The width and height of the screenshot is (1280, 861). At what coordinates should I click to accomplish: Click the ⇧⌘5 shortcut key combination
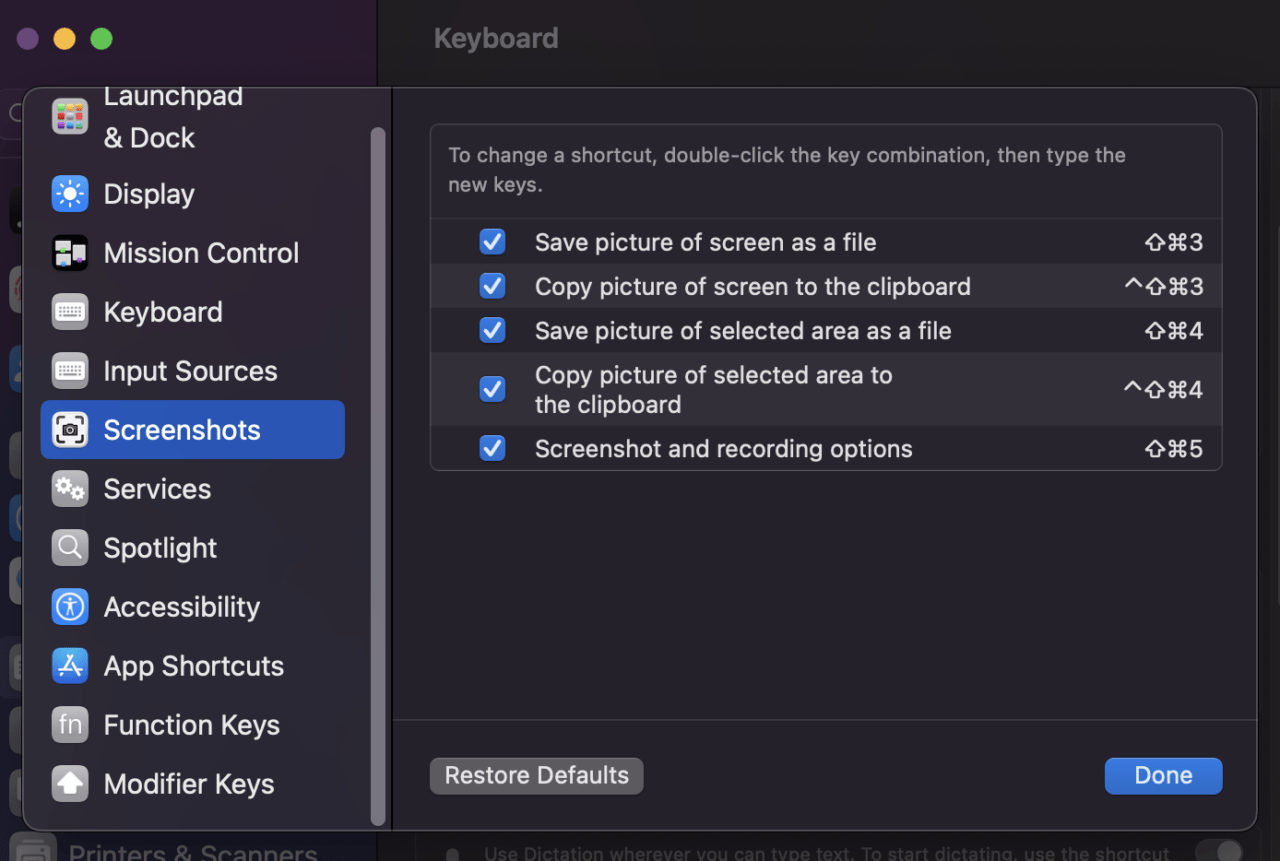(1173, 449)
